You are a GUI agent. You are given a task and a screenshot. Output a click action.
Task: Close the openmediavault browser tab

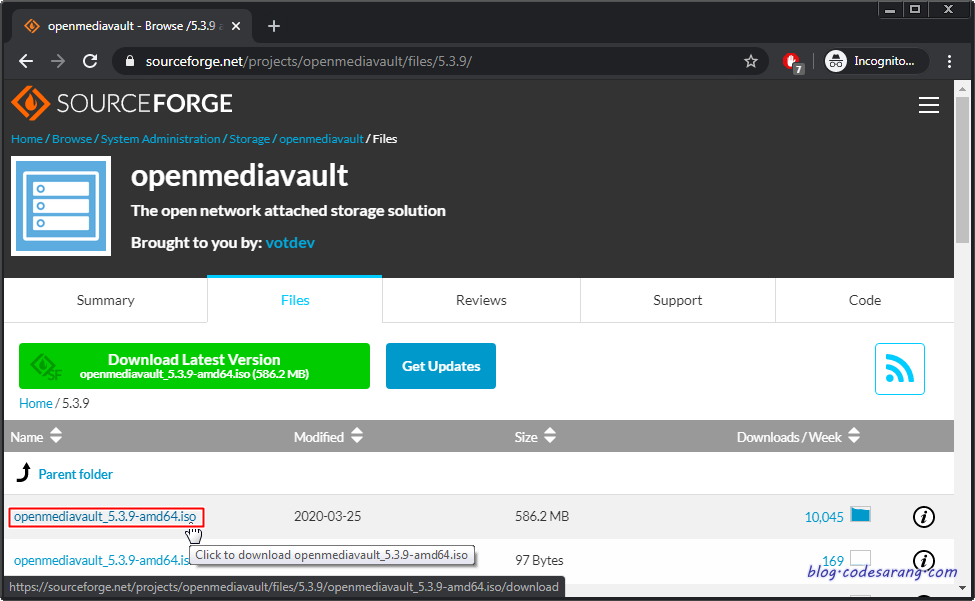pos(236,26)
